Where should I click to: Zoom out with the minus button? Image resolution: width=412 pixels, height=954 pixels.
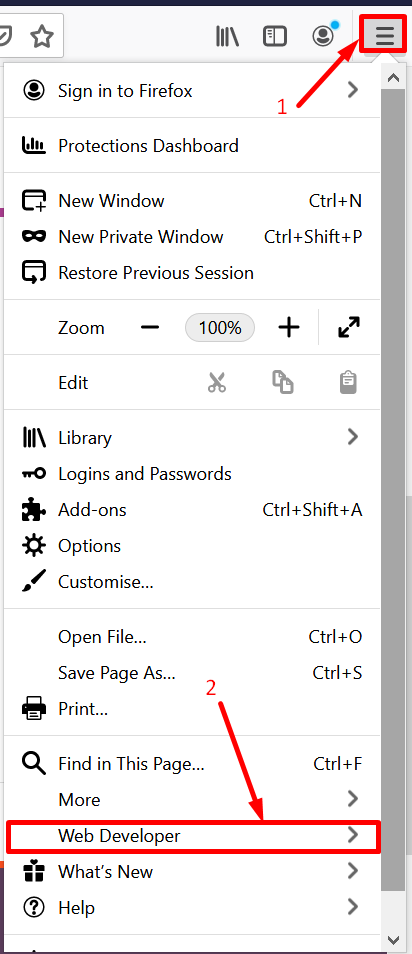(150, 328)
